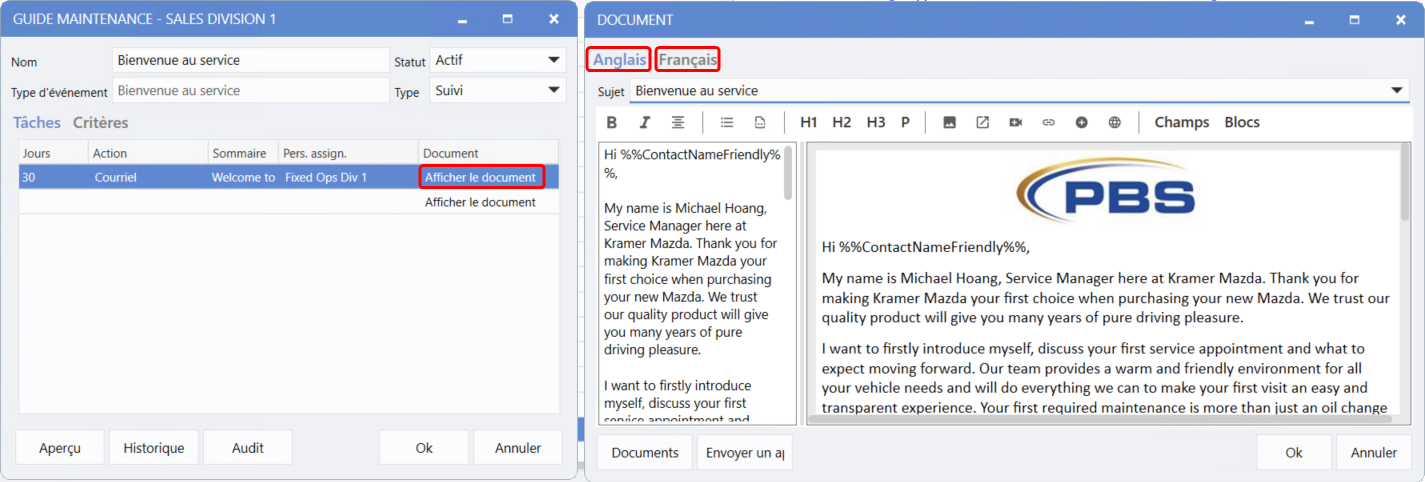Click the globe icon in toolbar

click(x=1115, y=122)
